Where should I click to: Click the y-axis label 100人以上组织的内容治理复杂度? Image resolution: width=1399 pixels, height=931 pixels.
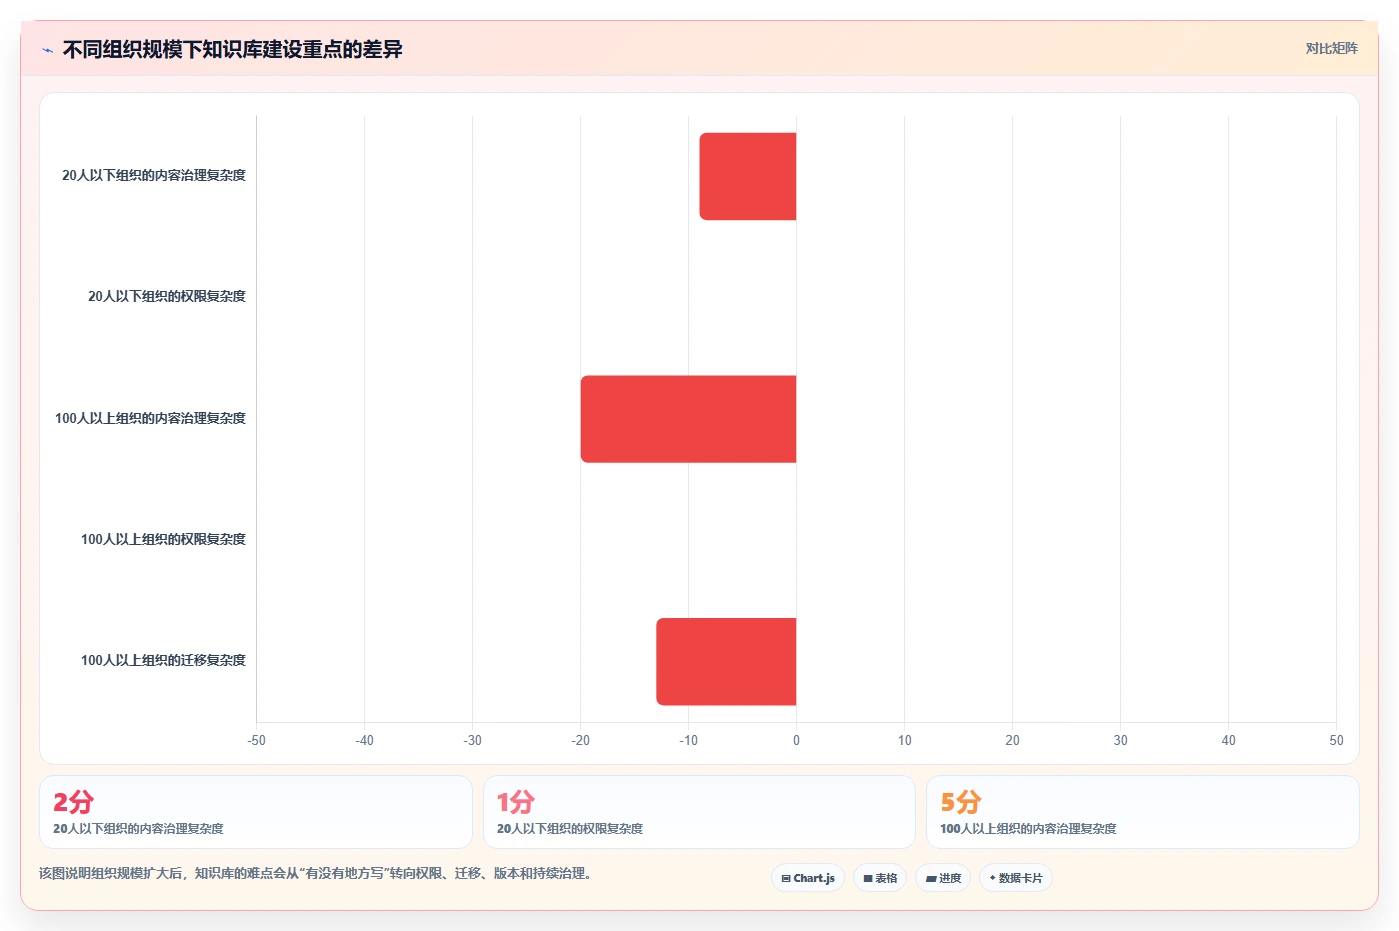click(x=150, y=418)
